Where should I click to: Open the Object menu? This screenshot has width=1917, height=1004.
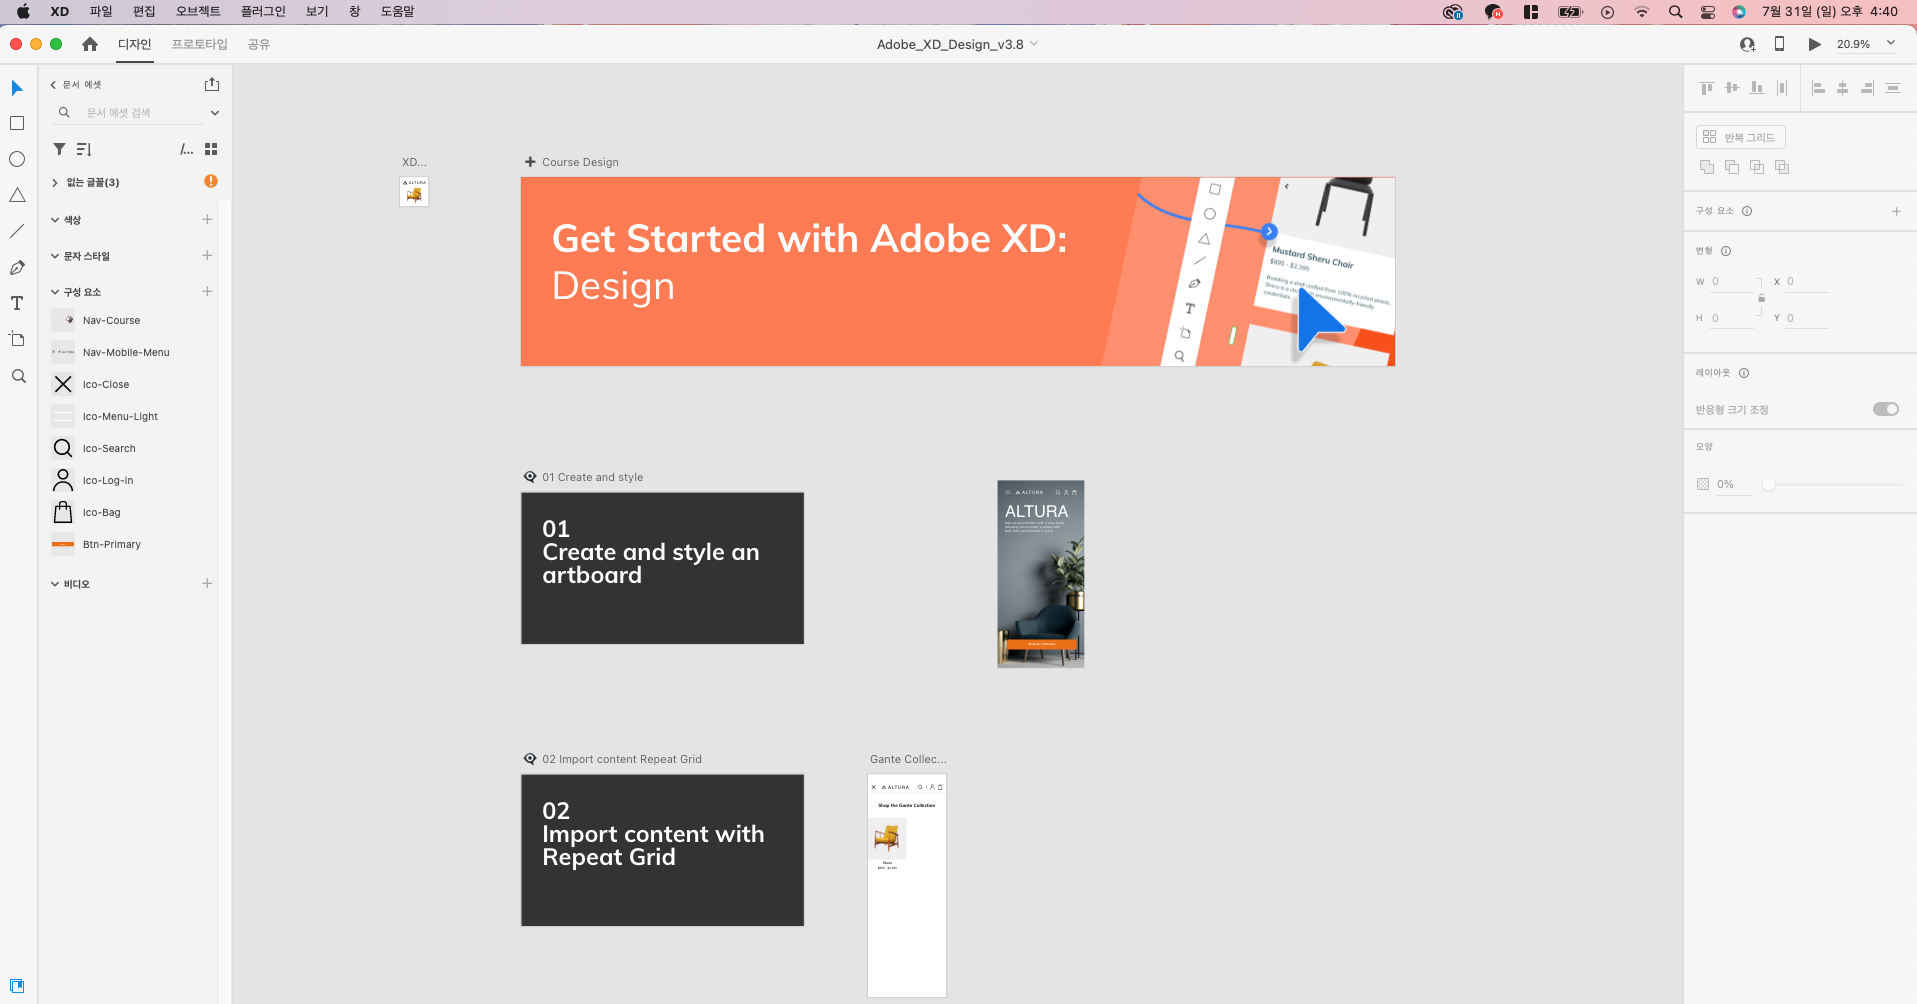(x=198, y=11)
